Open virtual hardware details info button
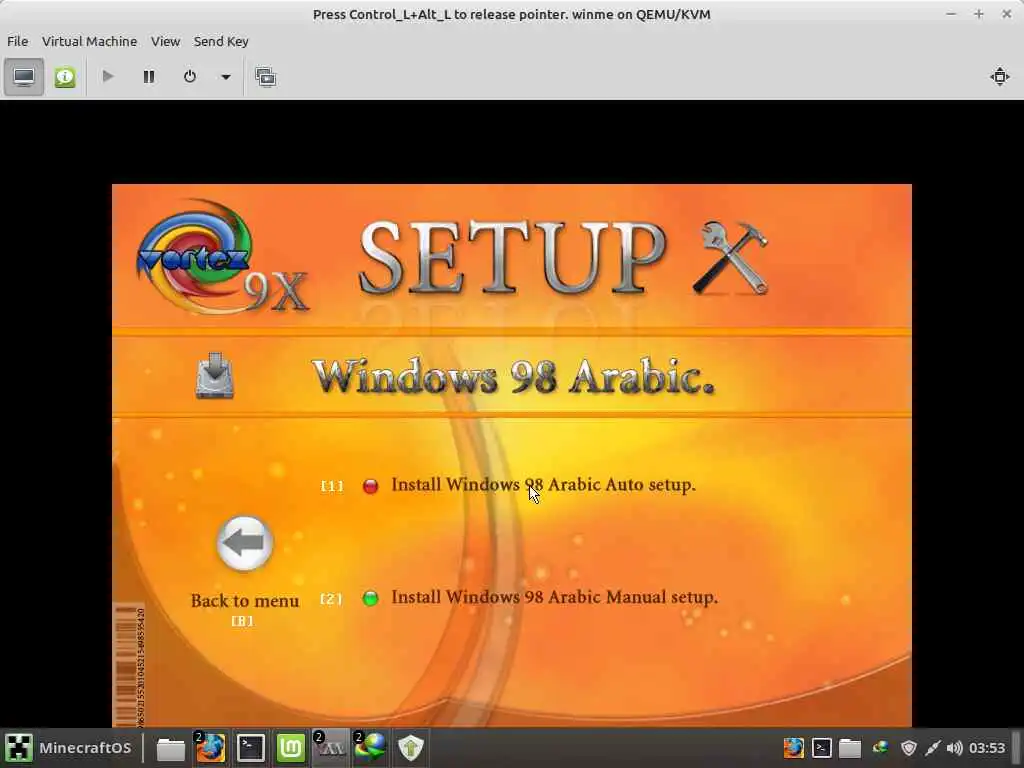Viewport: 1024px width, 768px height. 65,77
